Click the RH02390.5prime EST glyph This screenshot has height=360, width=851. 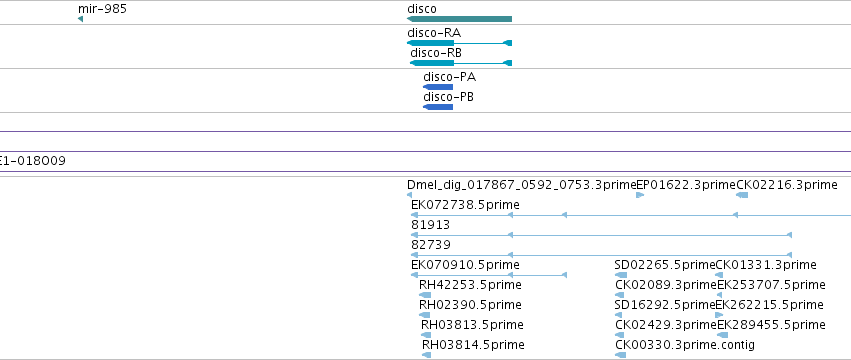[424, 315]
